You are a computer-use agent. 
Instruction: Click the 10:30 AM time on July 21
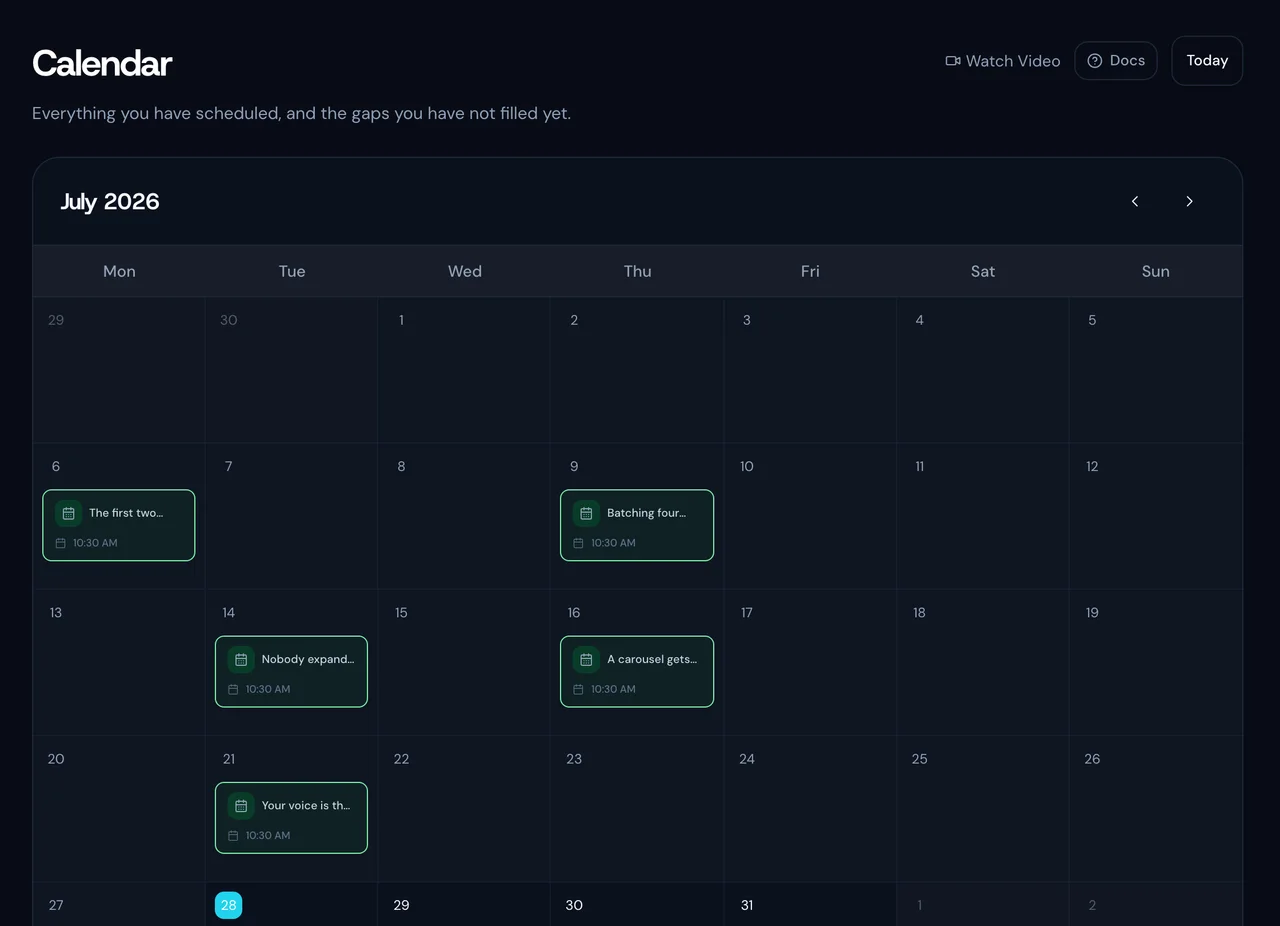(x=268, y=835)
